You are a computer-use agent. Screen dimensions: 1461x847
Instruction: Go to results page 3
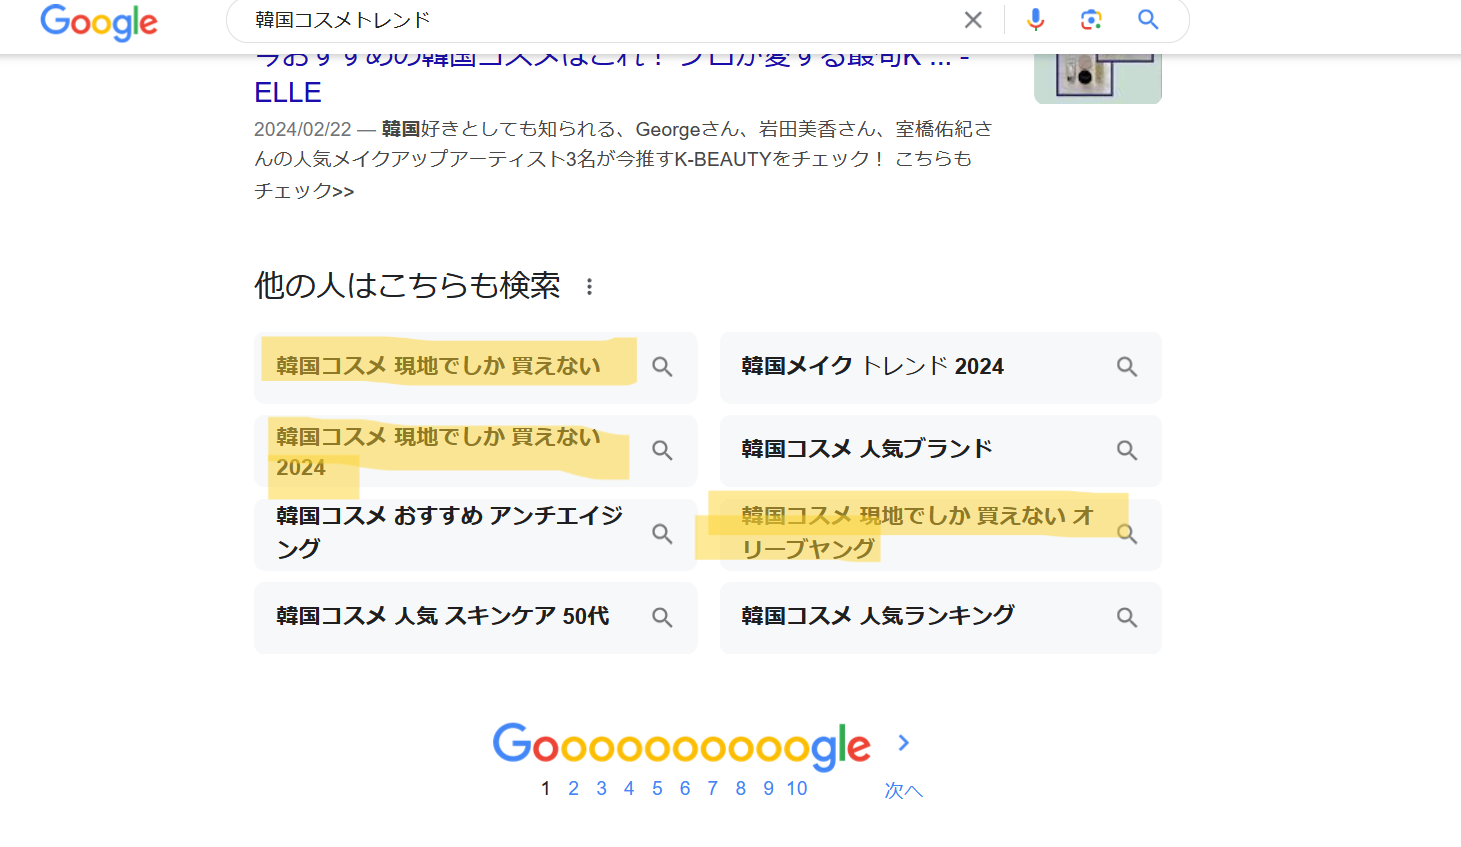601,788
